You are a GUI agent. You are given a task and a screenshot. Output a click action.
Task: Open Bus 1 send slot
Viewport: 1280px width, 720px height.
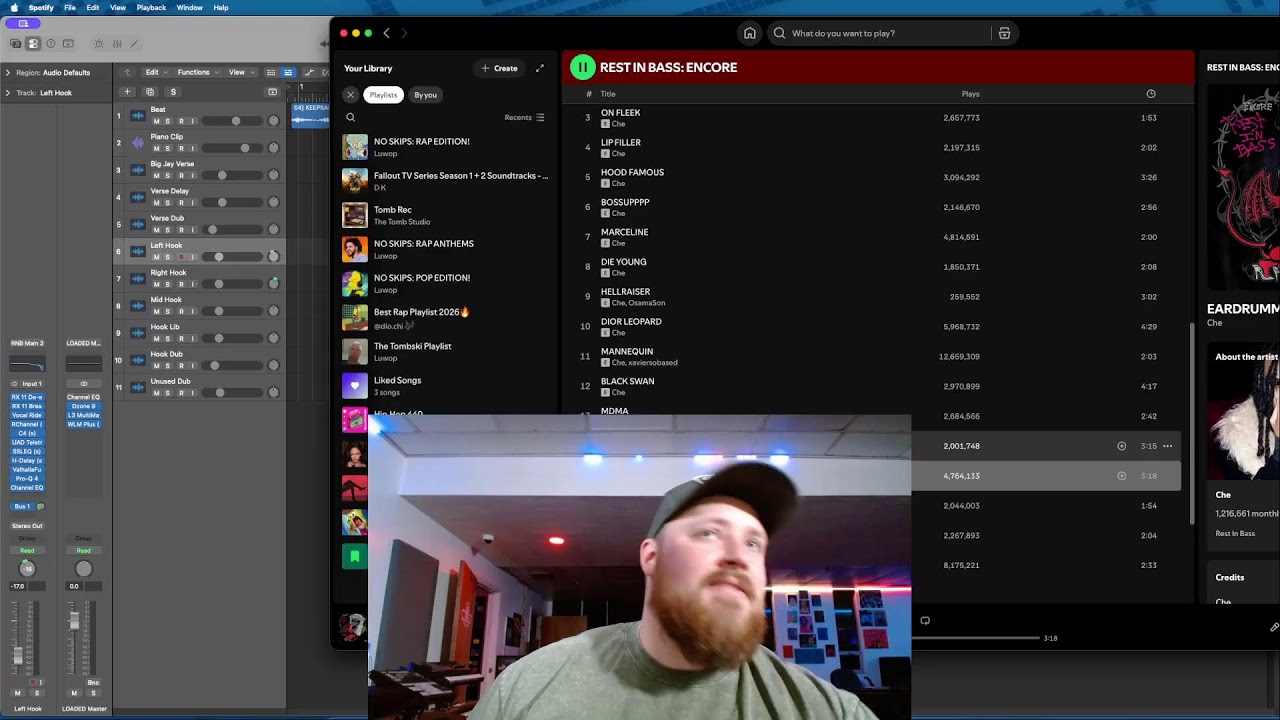[x=22, y=506]
